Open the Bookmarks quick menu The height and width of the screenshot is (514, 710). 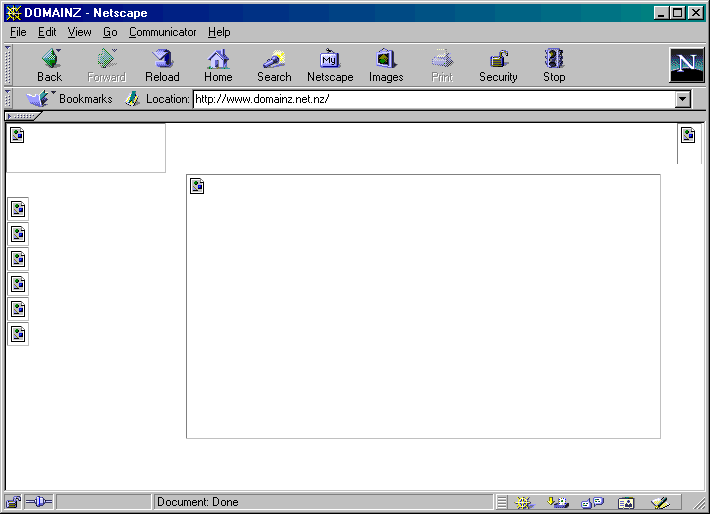click(70, 99)
